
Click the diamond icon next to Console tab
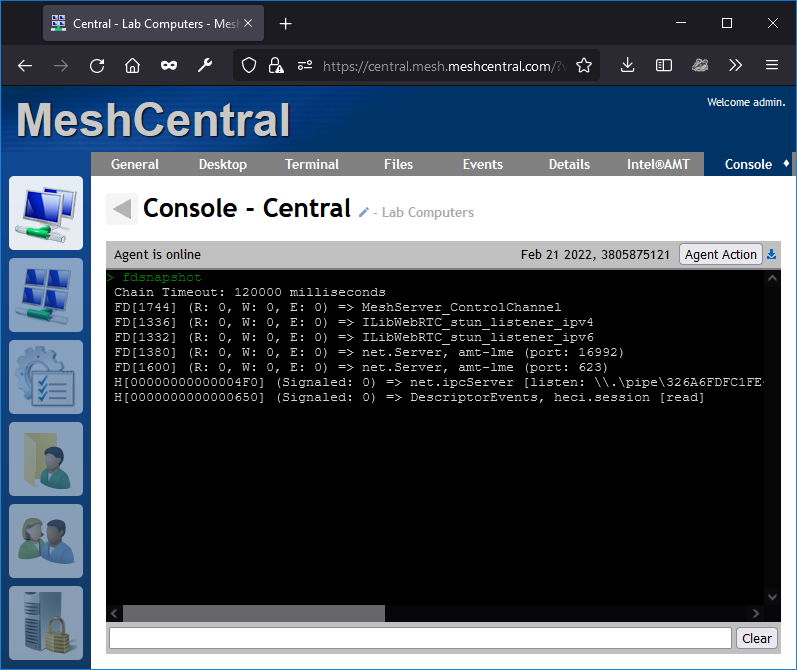[x=786, y=164]
